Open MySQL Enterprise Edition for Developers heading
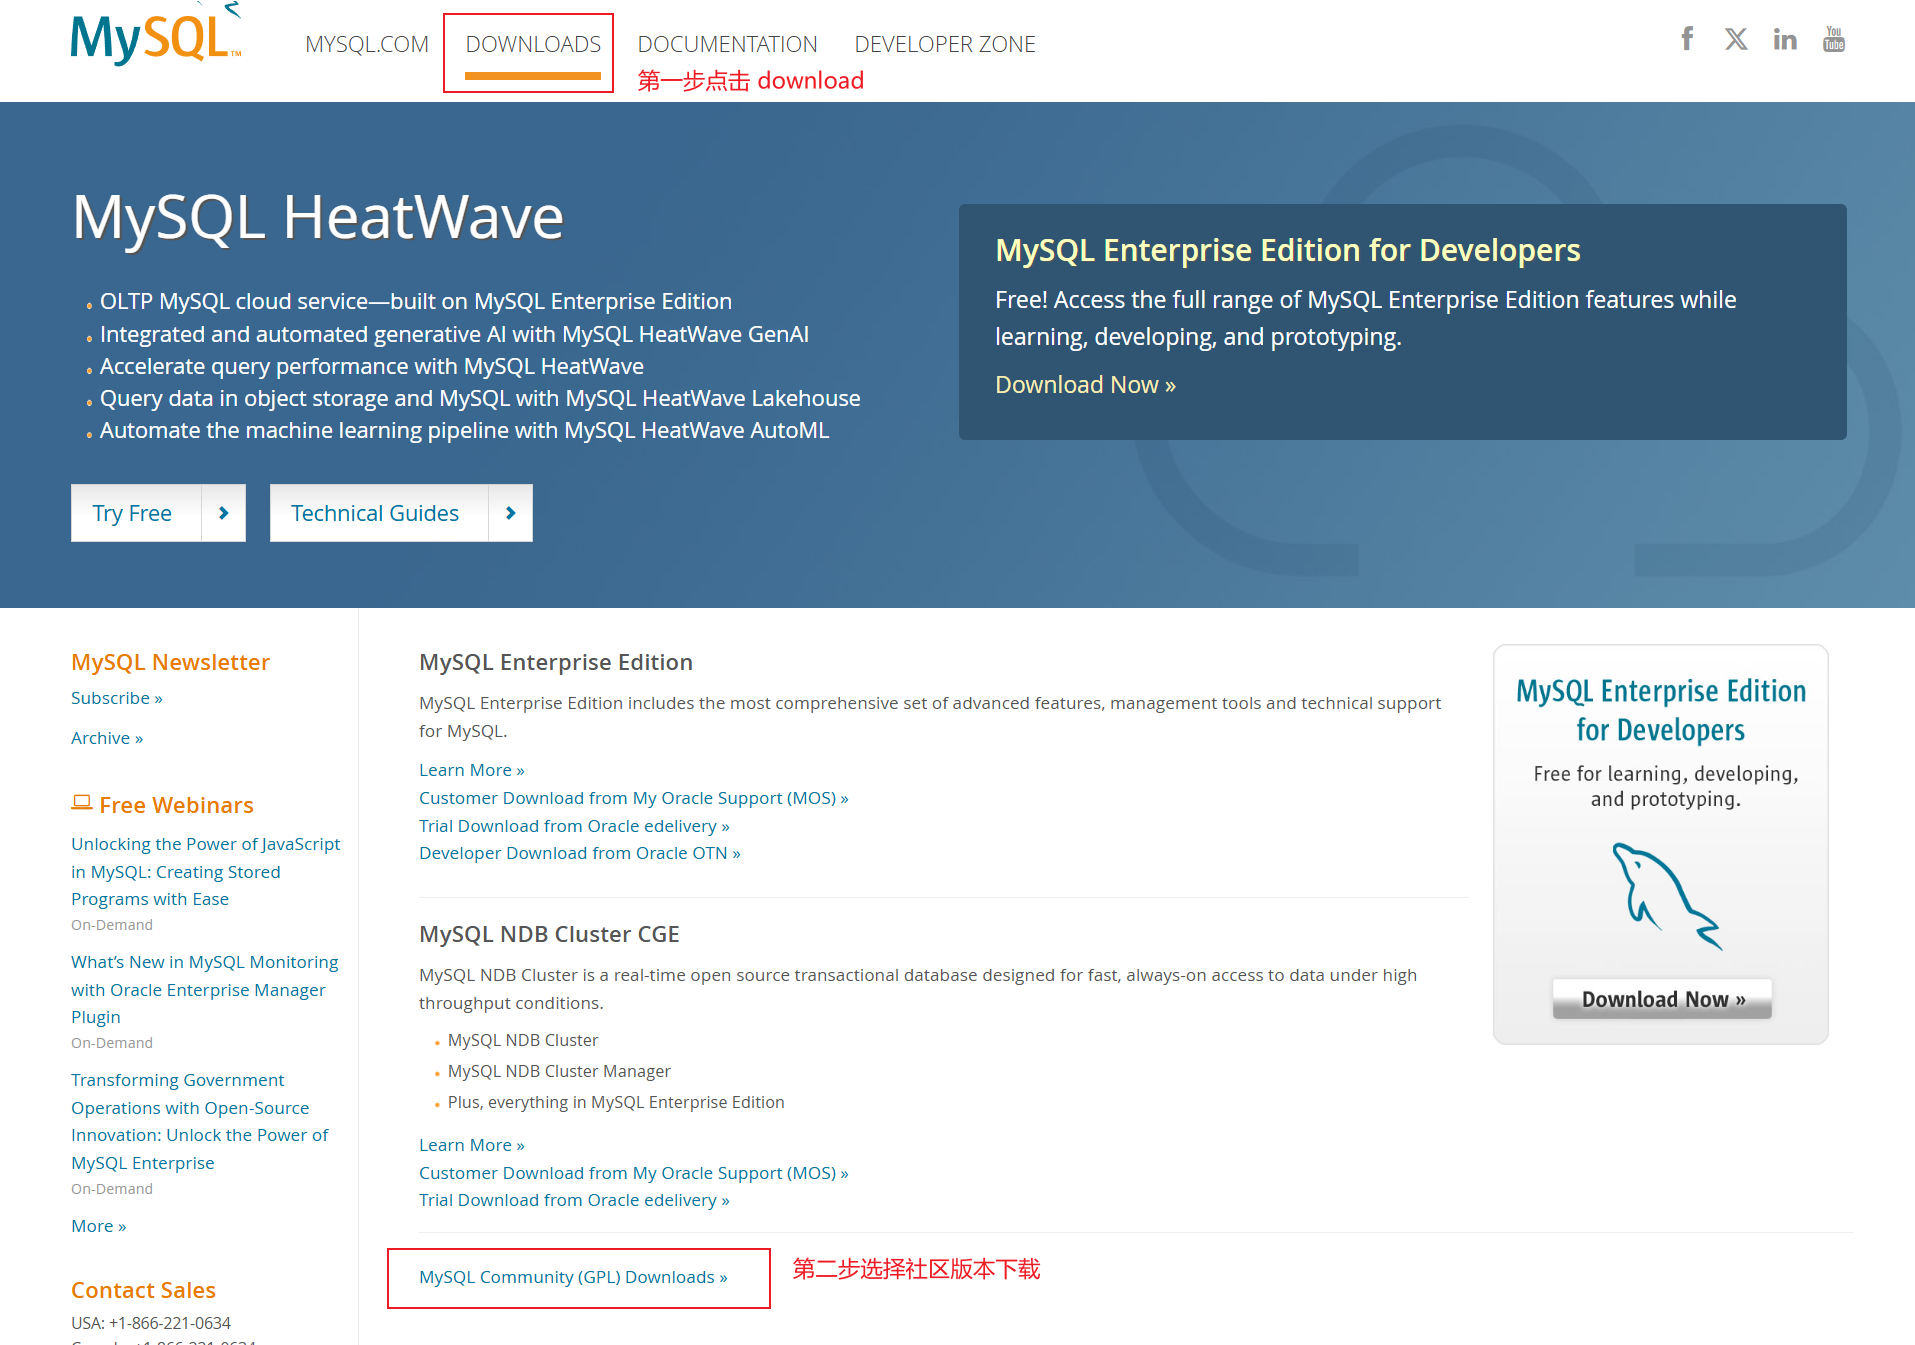Screen dimensions: 1915x1345 point(1287,250)
